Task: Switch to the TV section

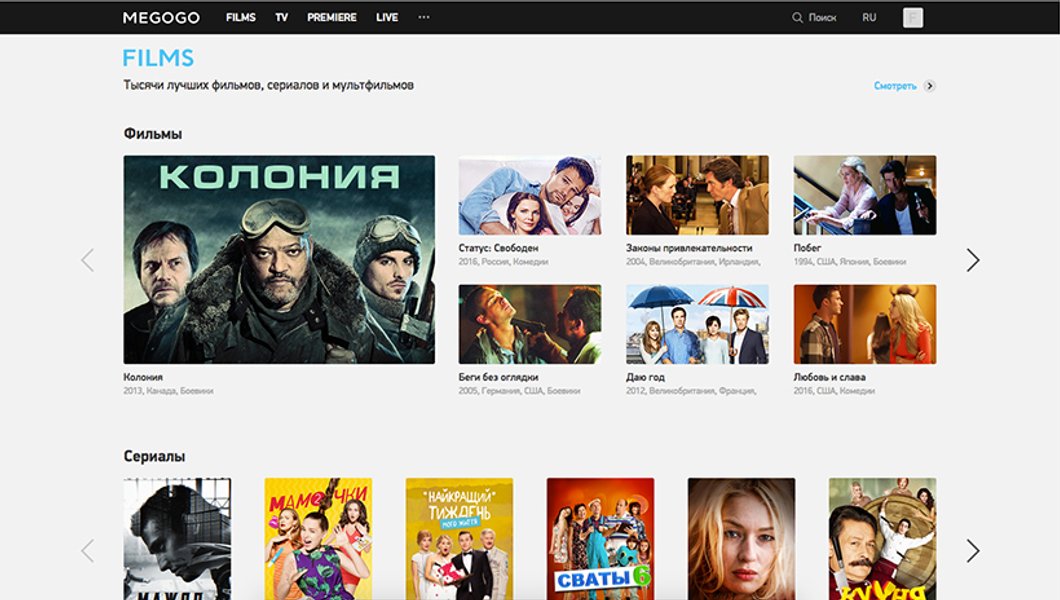Action: pyautogui.click(x=281, y=18)
